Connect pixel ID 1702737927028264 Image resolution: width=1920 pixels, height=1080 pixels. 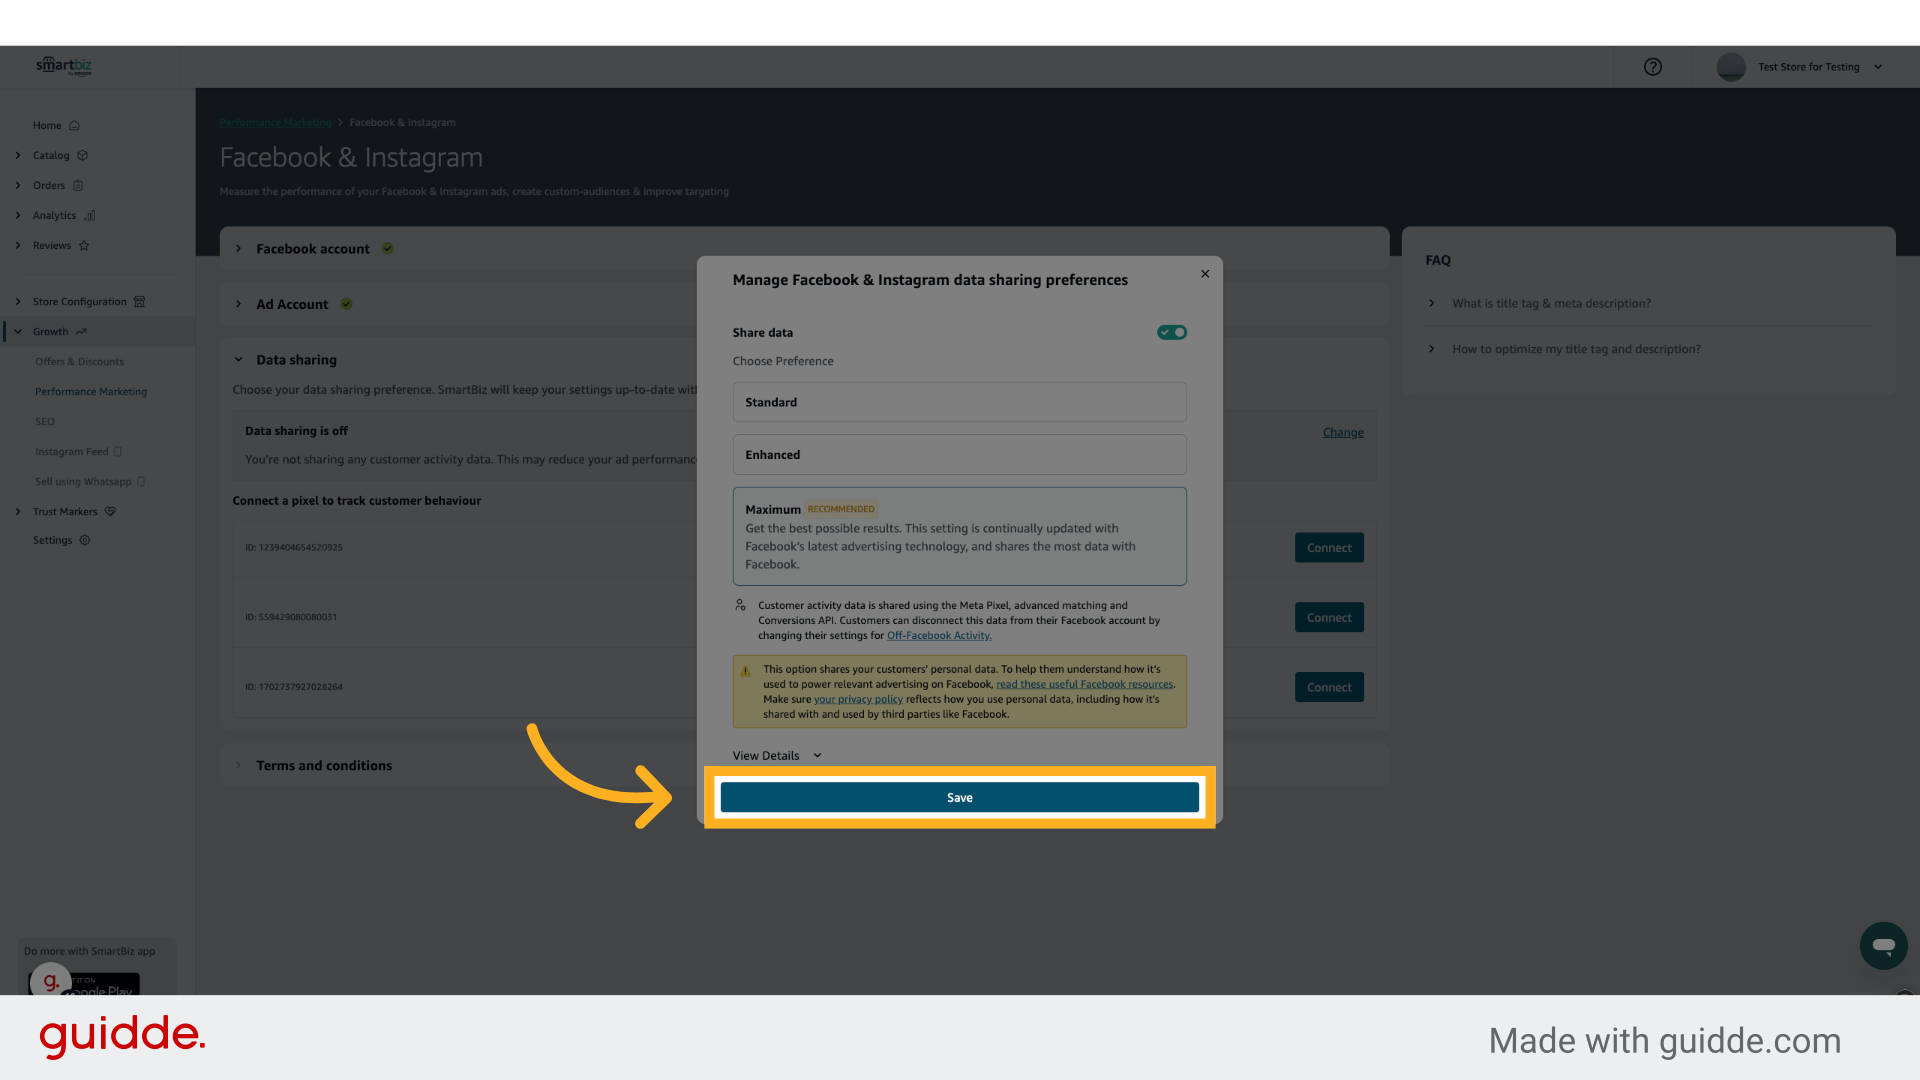[1329, 688]
